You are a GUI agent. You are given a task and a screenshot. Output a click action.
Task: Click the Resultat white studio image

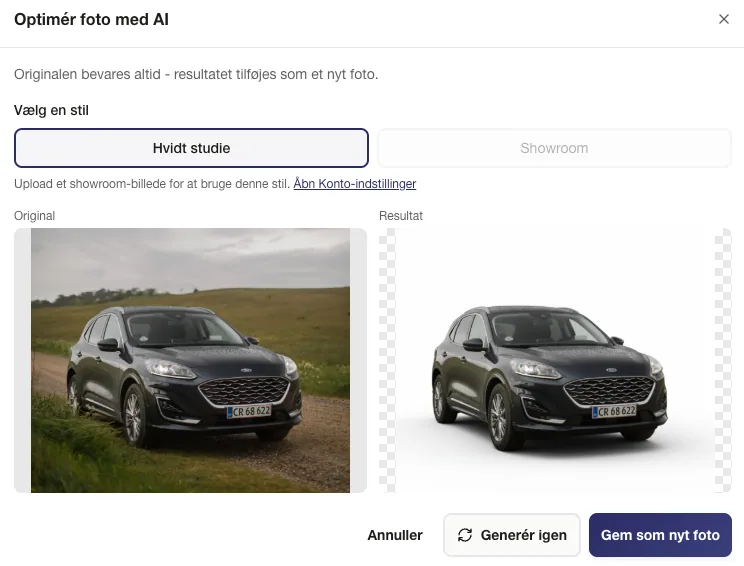(x=555, y=360)
